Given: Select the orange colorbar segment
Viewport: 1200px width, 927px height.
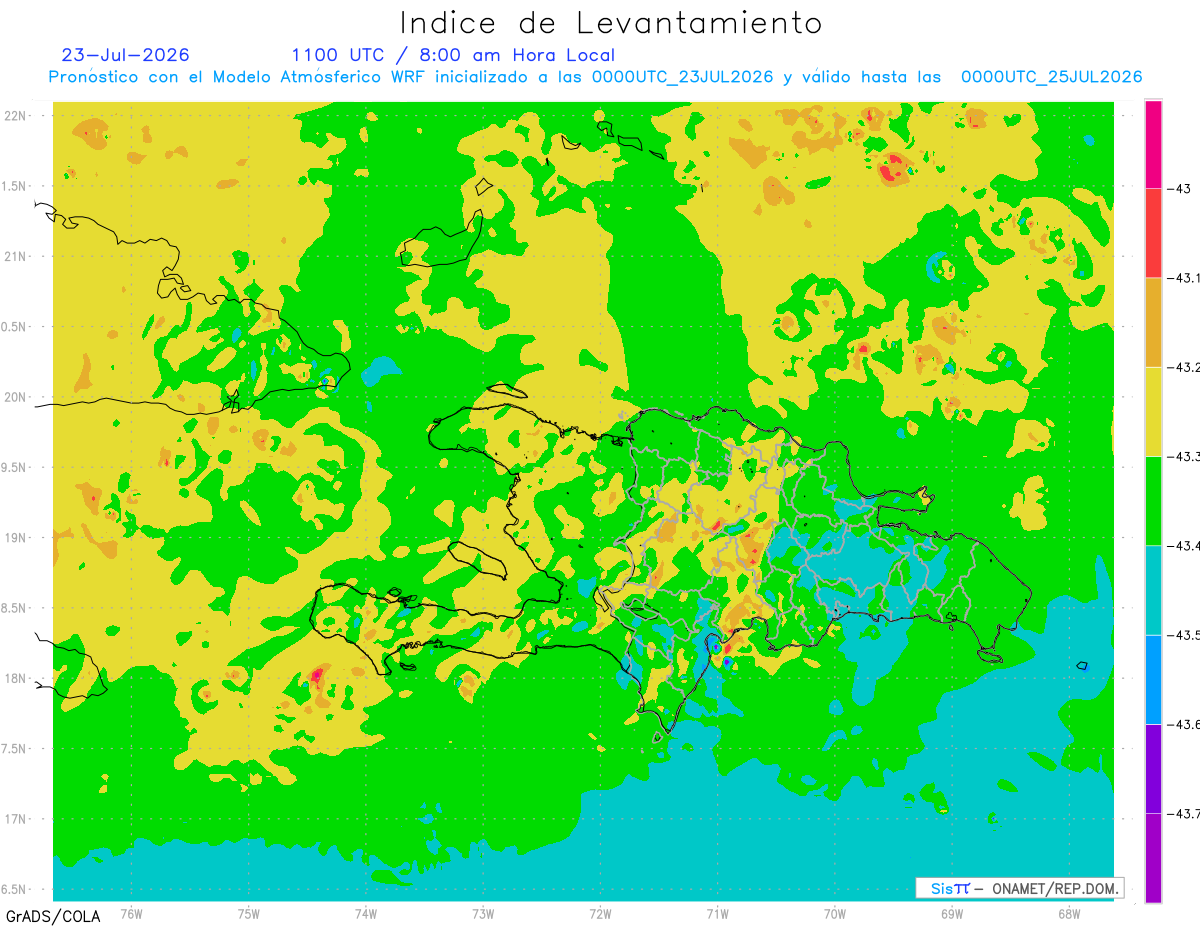Looking at the screenshot, I should tap(1153, 322).
